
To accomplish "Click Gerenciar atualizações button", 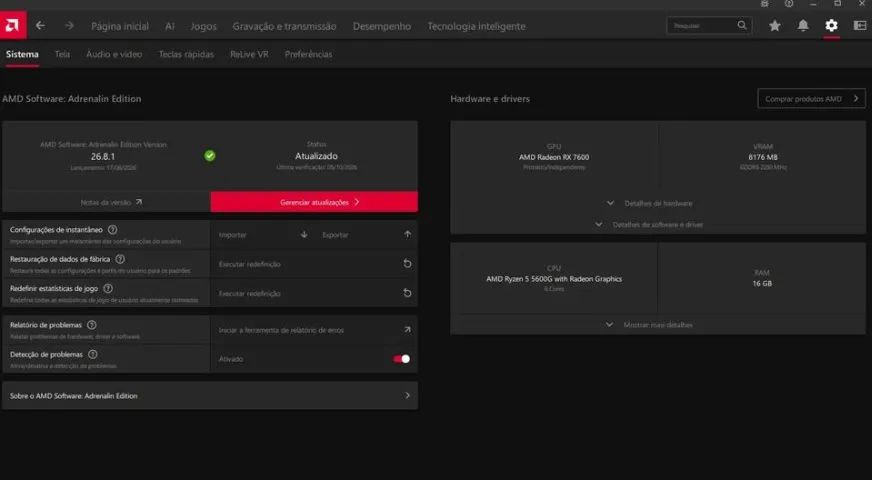I will (x=314, y=202).
